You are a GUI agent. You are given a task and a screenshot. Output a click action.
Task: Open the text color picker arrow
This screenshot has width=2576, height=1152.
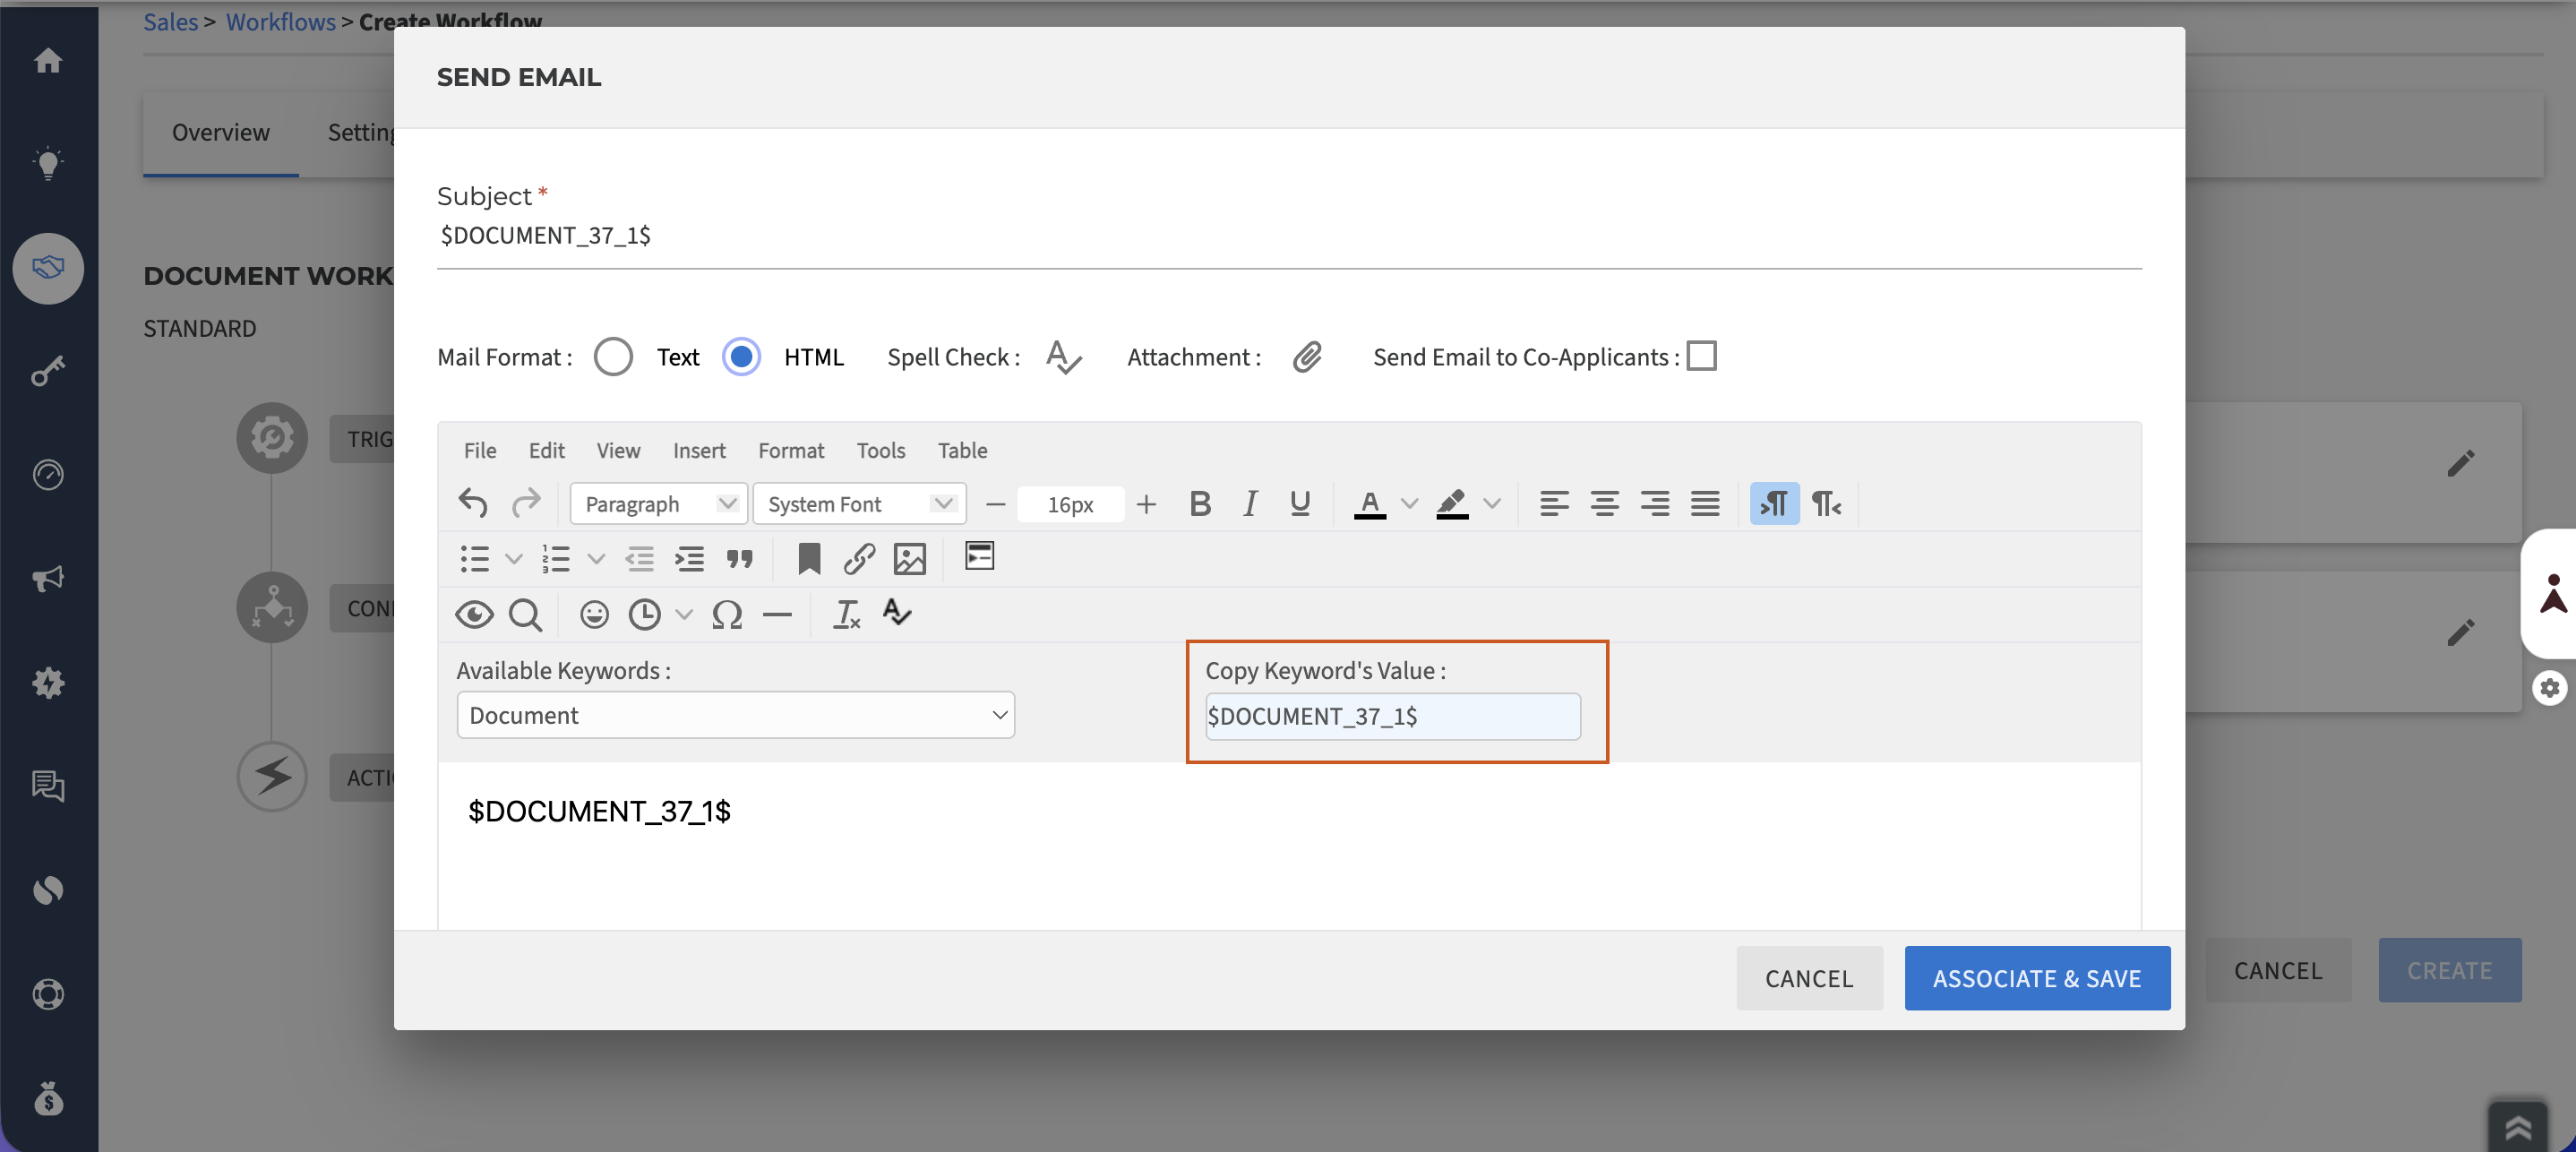tap(1410, 504)
